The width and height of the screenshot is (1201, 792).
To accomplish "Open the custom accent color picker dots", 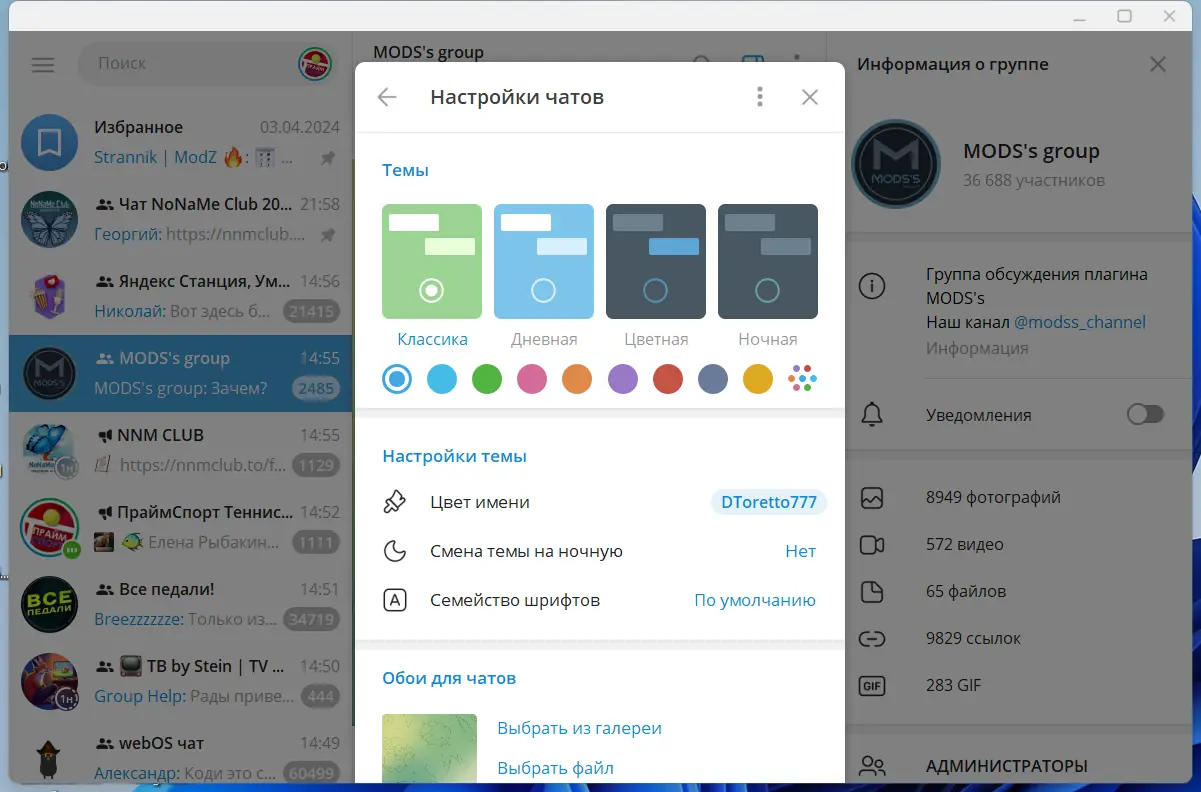I will [802, 379].
